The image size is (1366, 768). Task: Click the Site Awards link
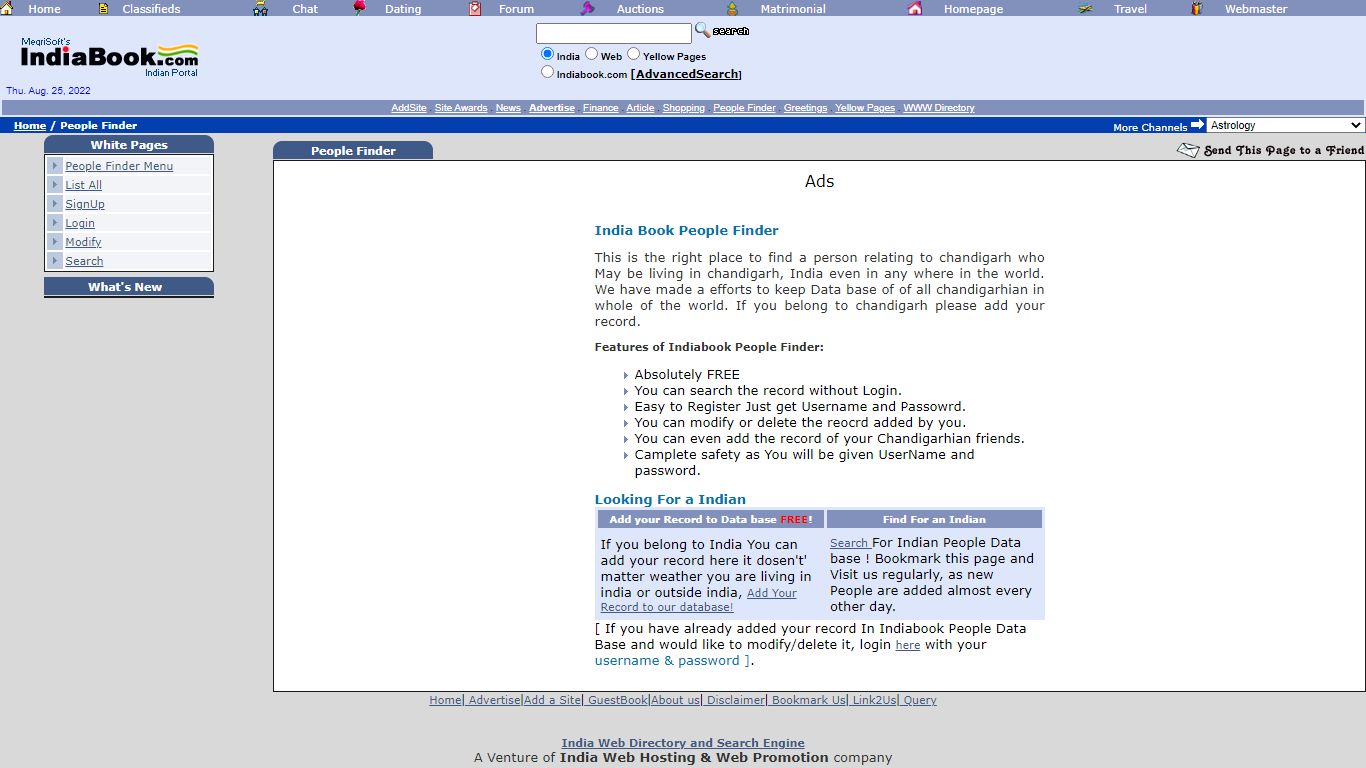461,108
